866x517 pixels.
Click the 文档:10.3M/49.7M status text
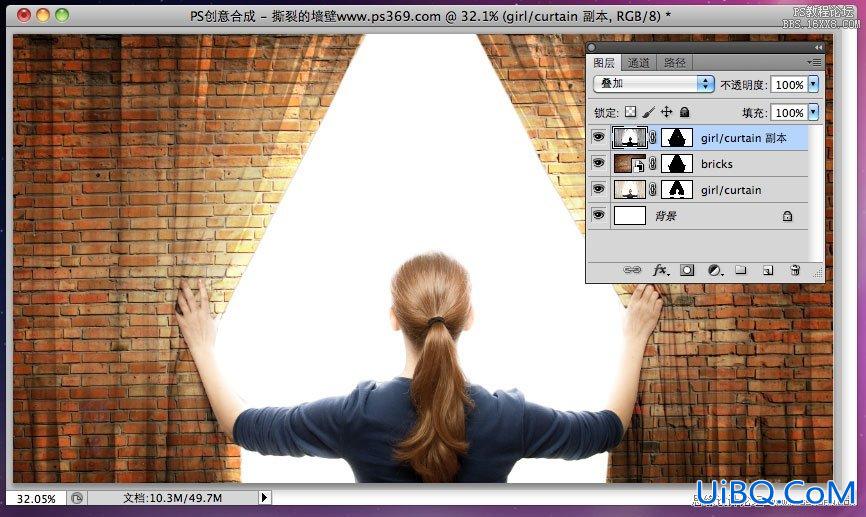(x=172, y=498)
